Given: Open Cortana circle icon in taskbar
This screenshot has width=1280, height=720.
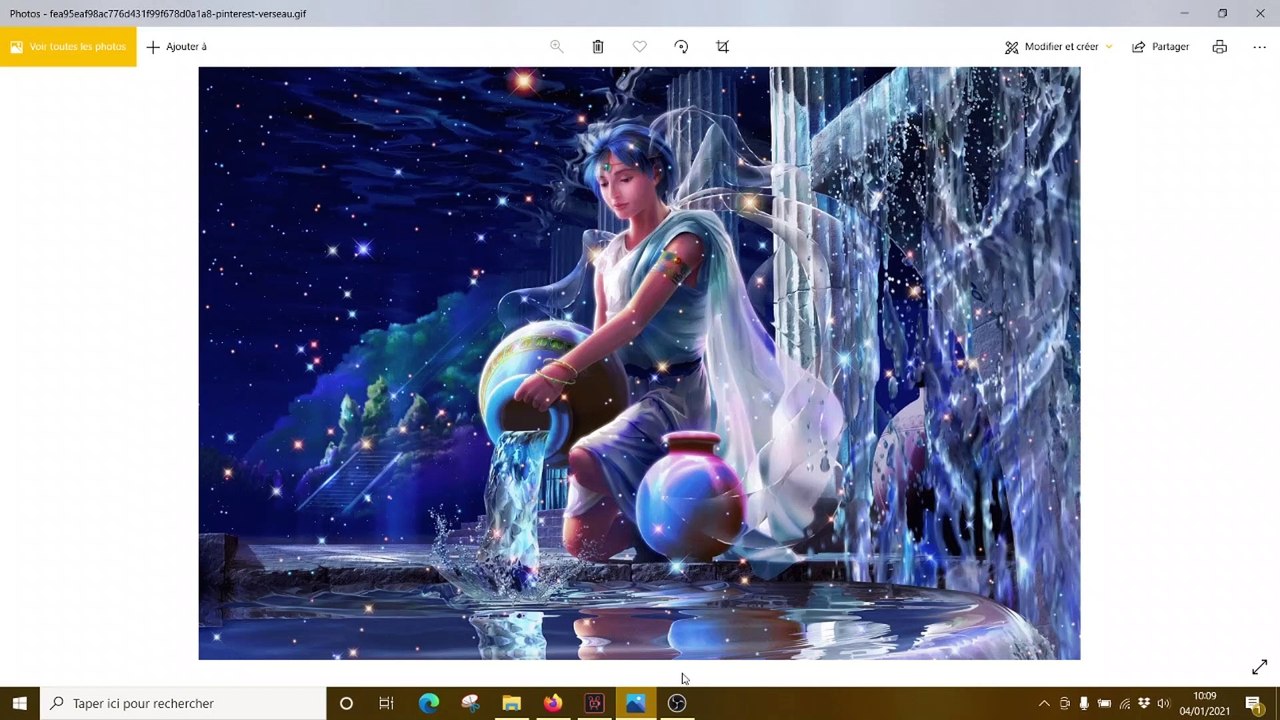Looking at the screenshot, I should tap(346, 703).
